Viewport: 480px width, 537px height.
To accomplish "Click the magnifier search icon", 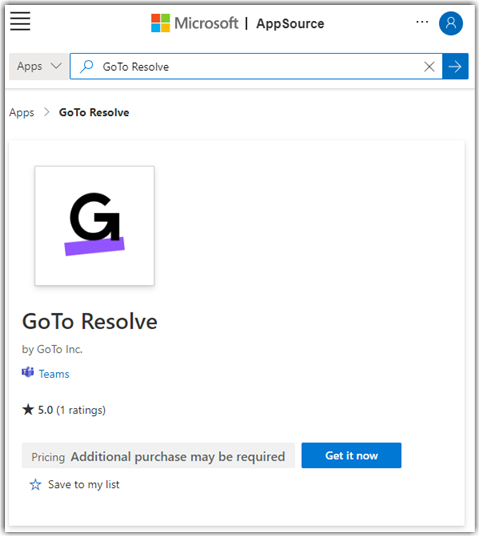I will tap(87, 66).
